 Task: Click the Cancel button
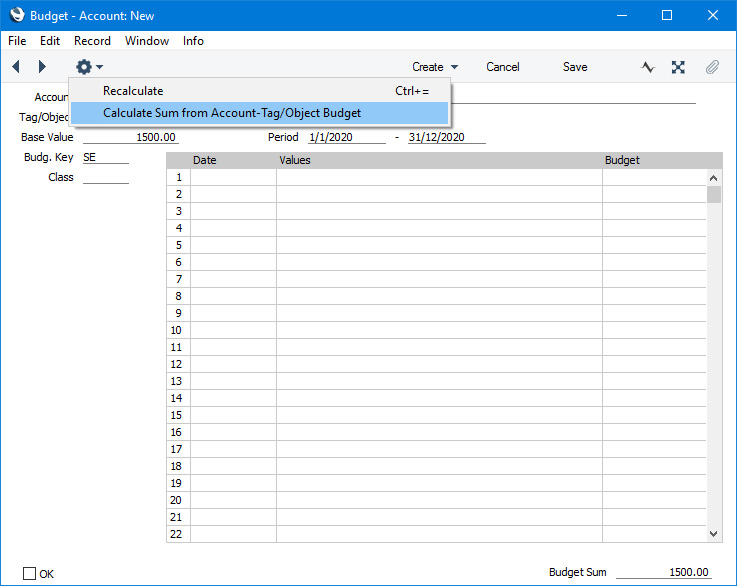pos(502,67)
